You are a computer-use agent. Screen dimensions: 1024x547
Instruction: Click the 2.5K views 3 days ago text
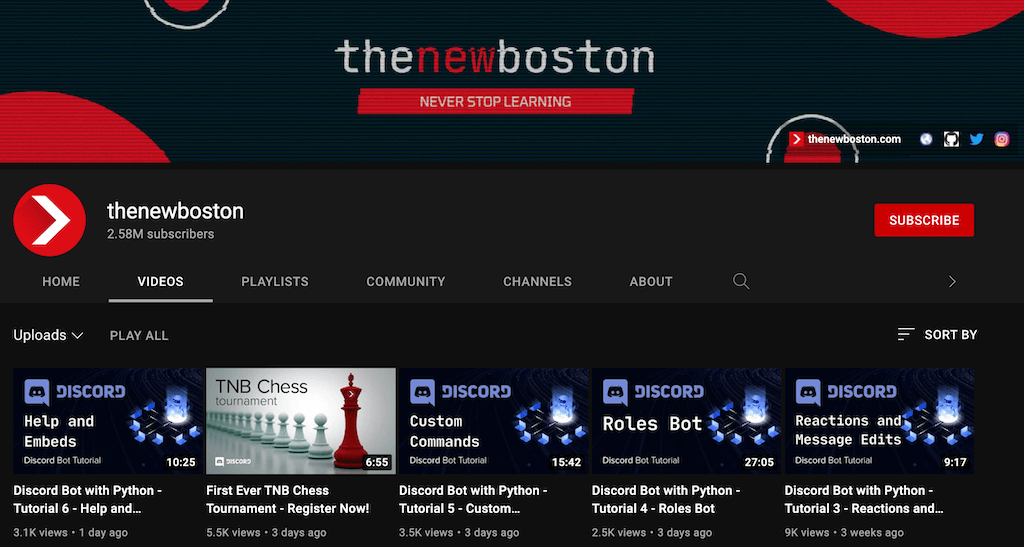pyautogui.click(x=652, y=533)
